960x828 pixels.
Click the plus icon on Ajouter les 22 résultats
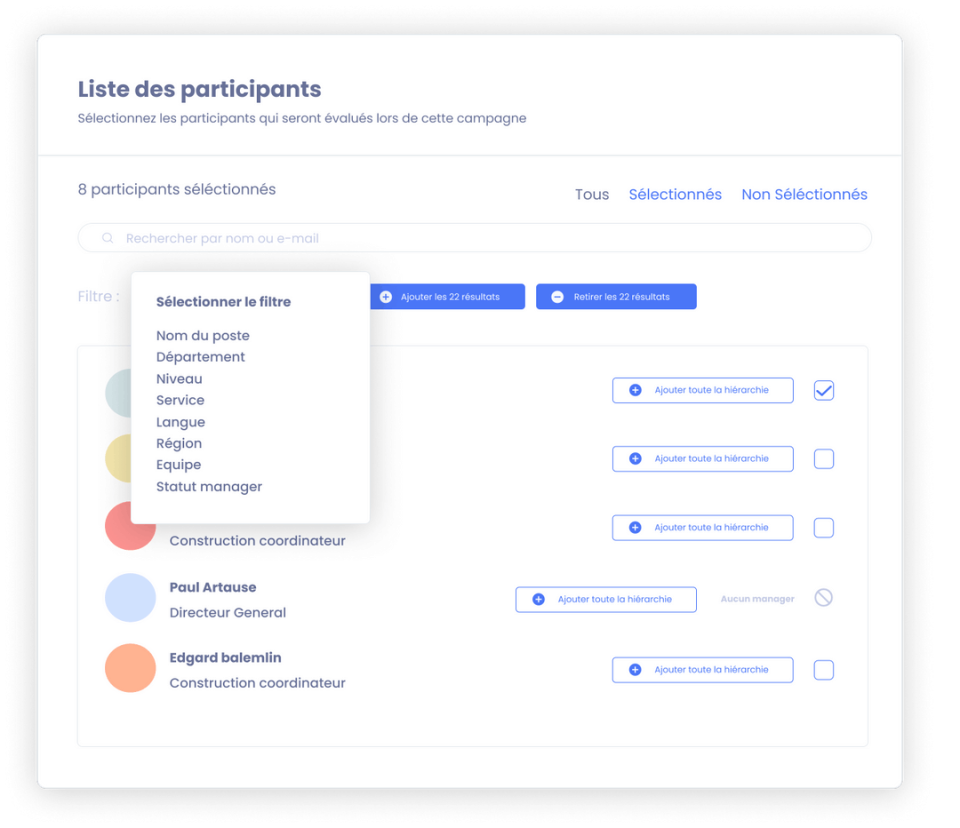point(386,296)
